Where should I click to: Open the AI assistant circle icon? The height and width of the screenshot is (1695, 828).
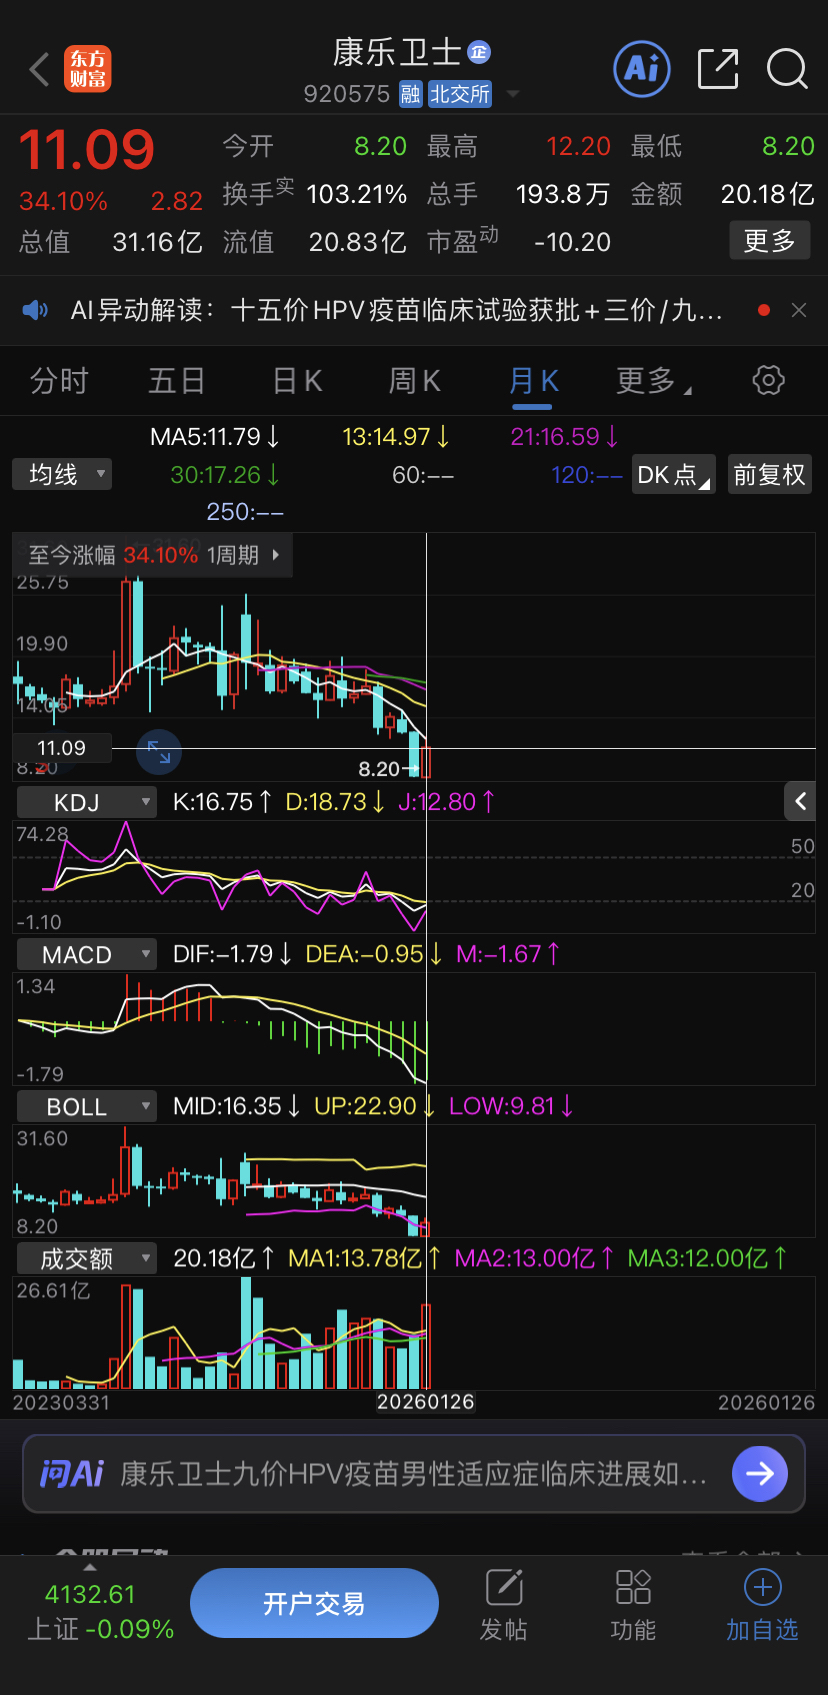[x=642, y=69]
